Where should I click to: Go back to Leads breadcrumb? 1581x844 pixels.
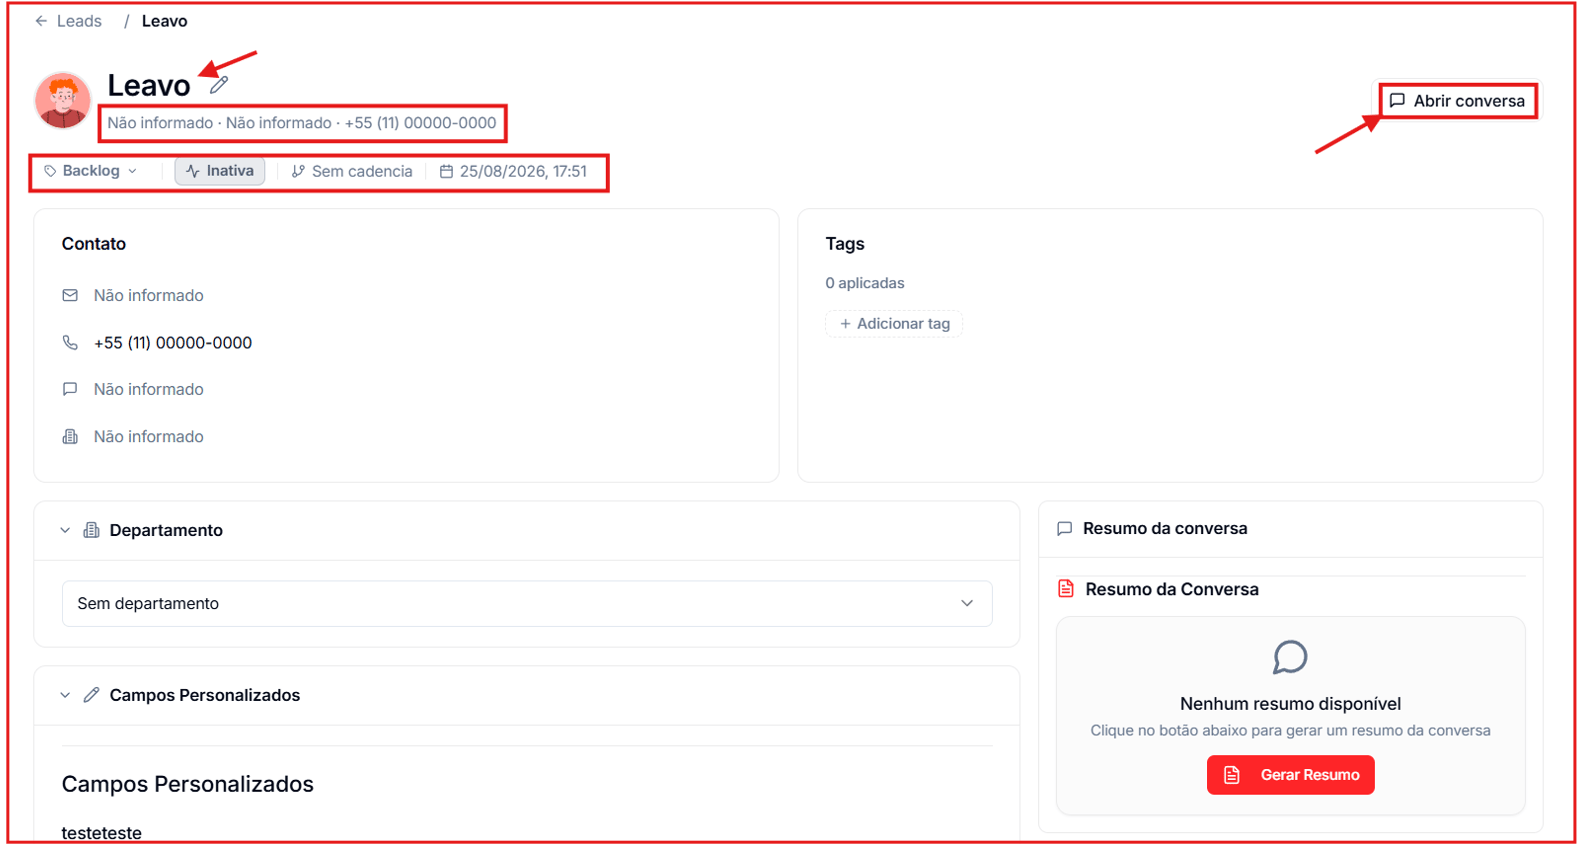tap(79, 21)
